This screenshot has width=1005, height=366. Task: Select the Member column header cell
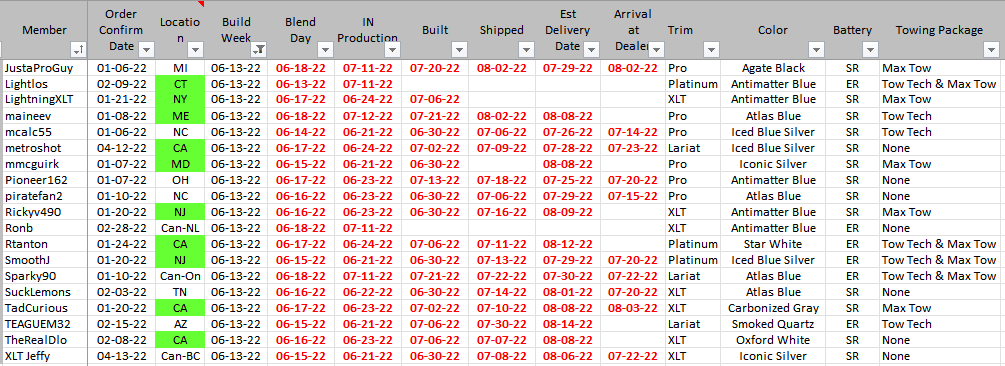(45, 29)
